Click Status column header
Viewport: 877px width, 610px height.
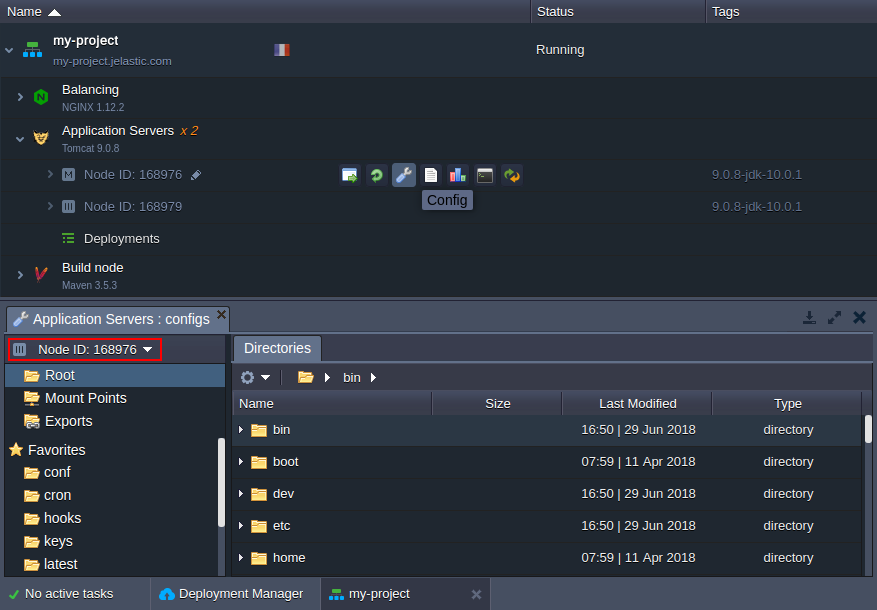618,12
